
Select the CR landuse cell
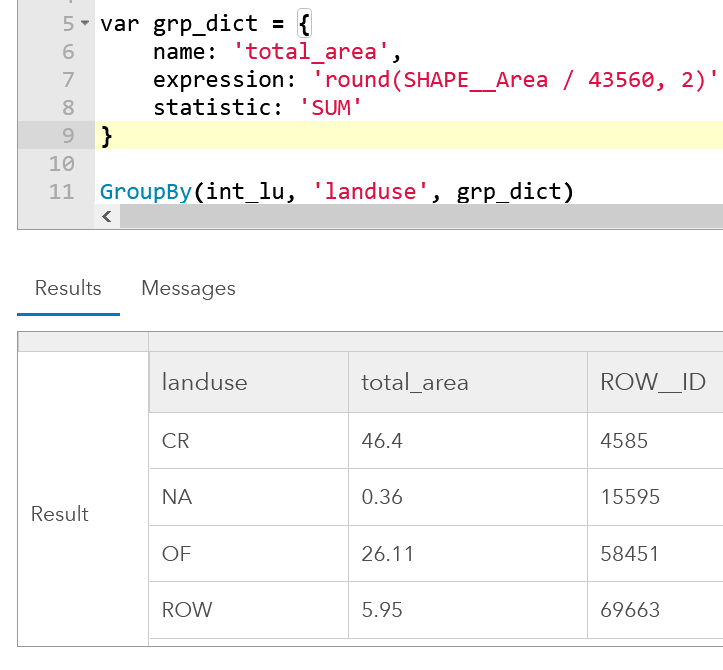[x=175, y=440]
